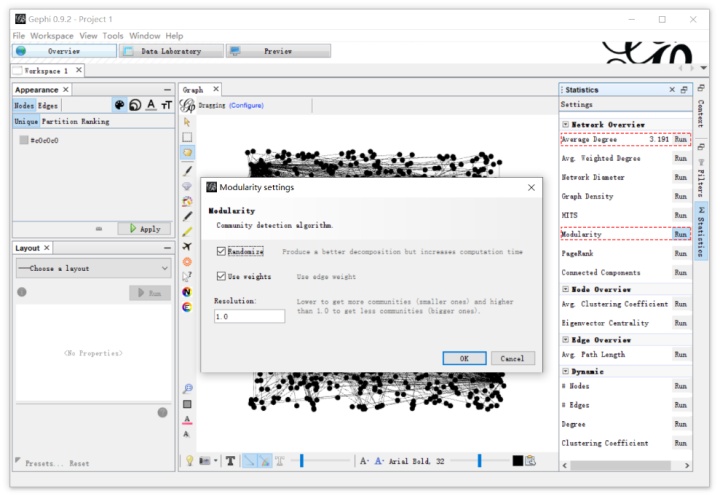The width and height of the screenshot is (720, 499).
Task: Select the edit node attributes tool
Action: [x=187, y=277]
